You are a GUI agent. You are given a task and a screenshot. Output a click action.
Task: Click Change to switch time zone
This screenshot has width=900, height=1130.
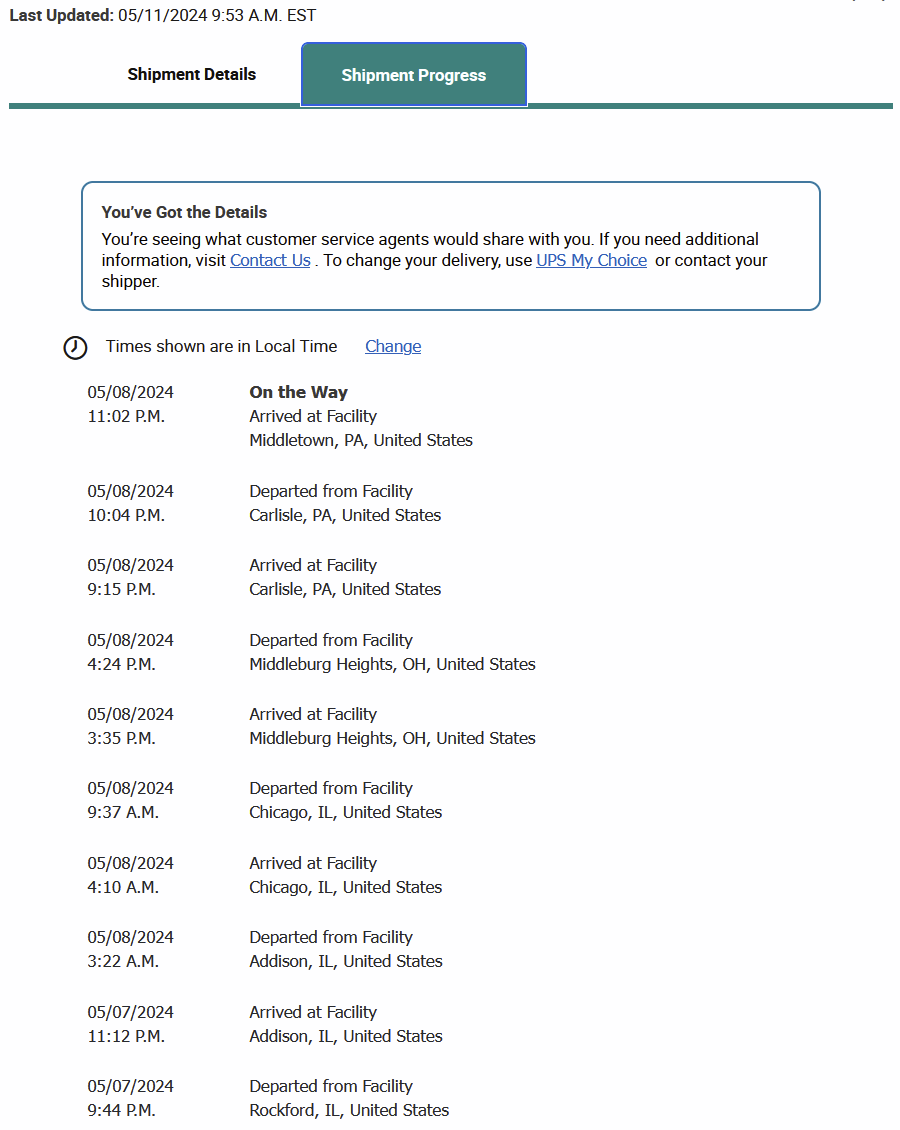(393, 346)
